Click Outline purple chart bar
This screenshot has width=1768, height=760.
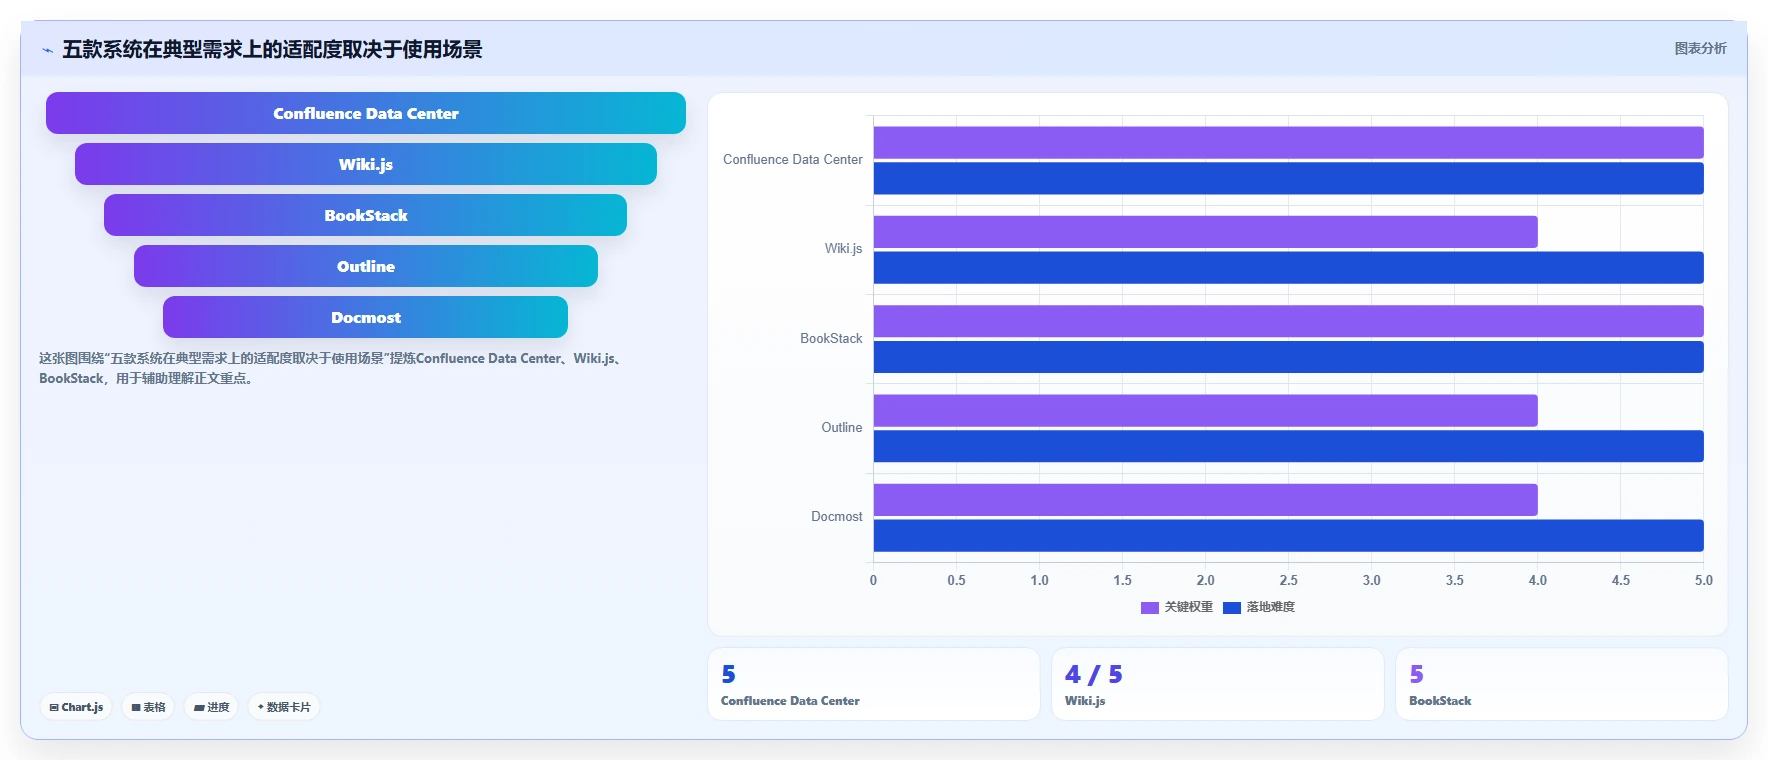click(1205, 410)
